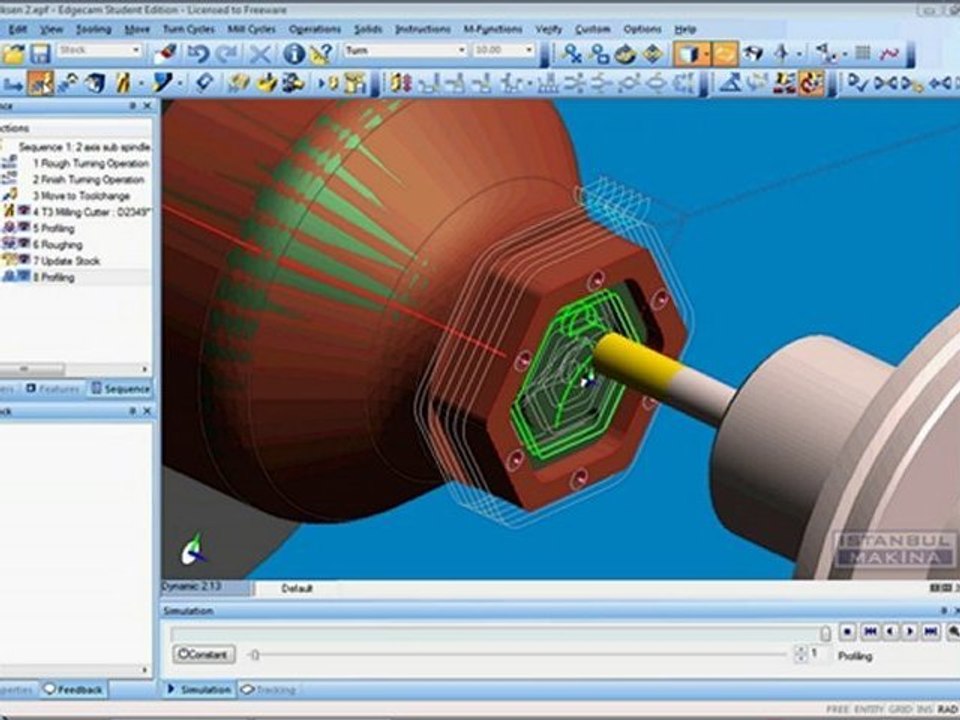Click the What's This help icon

pyautogui.click(x=321, y=54)
